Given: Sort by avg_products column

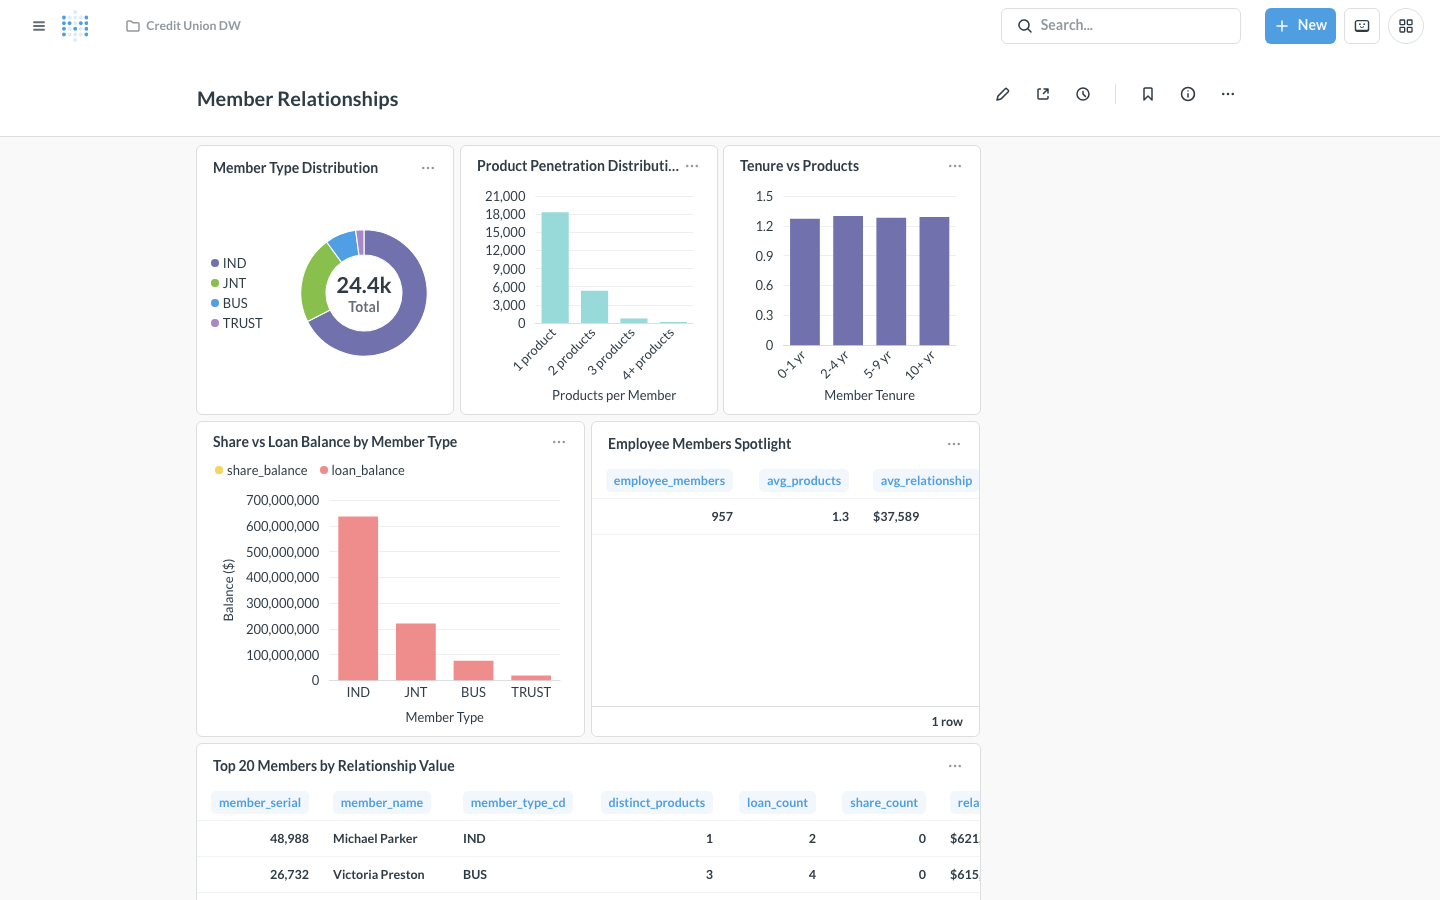Looking at the screenshot, I should point(804,481).
